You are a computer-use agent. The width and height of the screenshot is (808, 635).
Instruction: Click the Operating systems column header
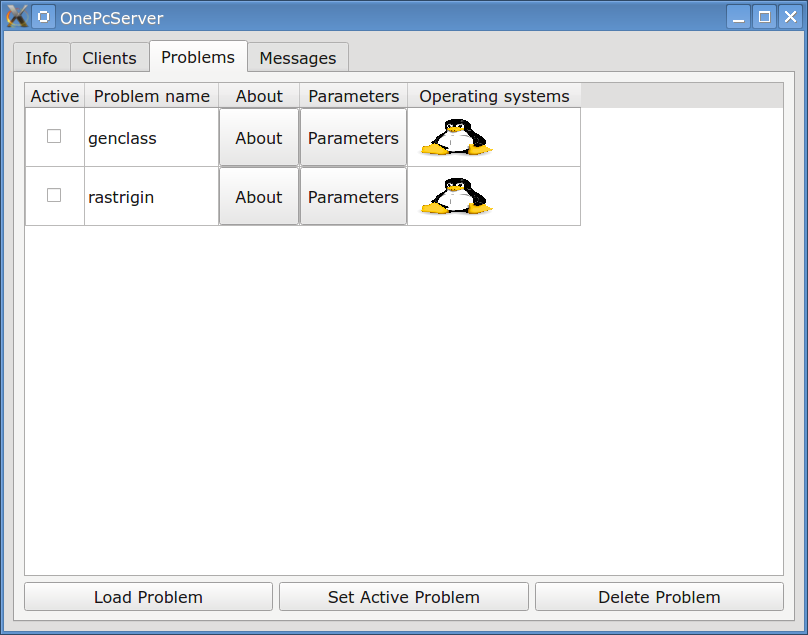(x=493, y=95)
